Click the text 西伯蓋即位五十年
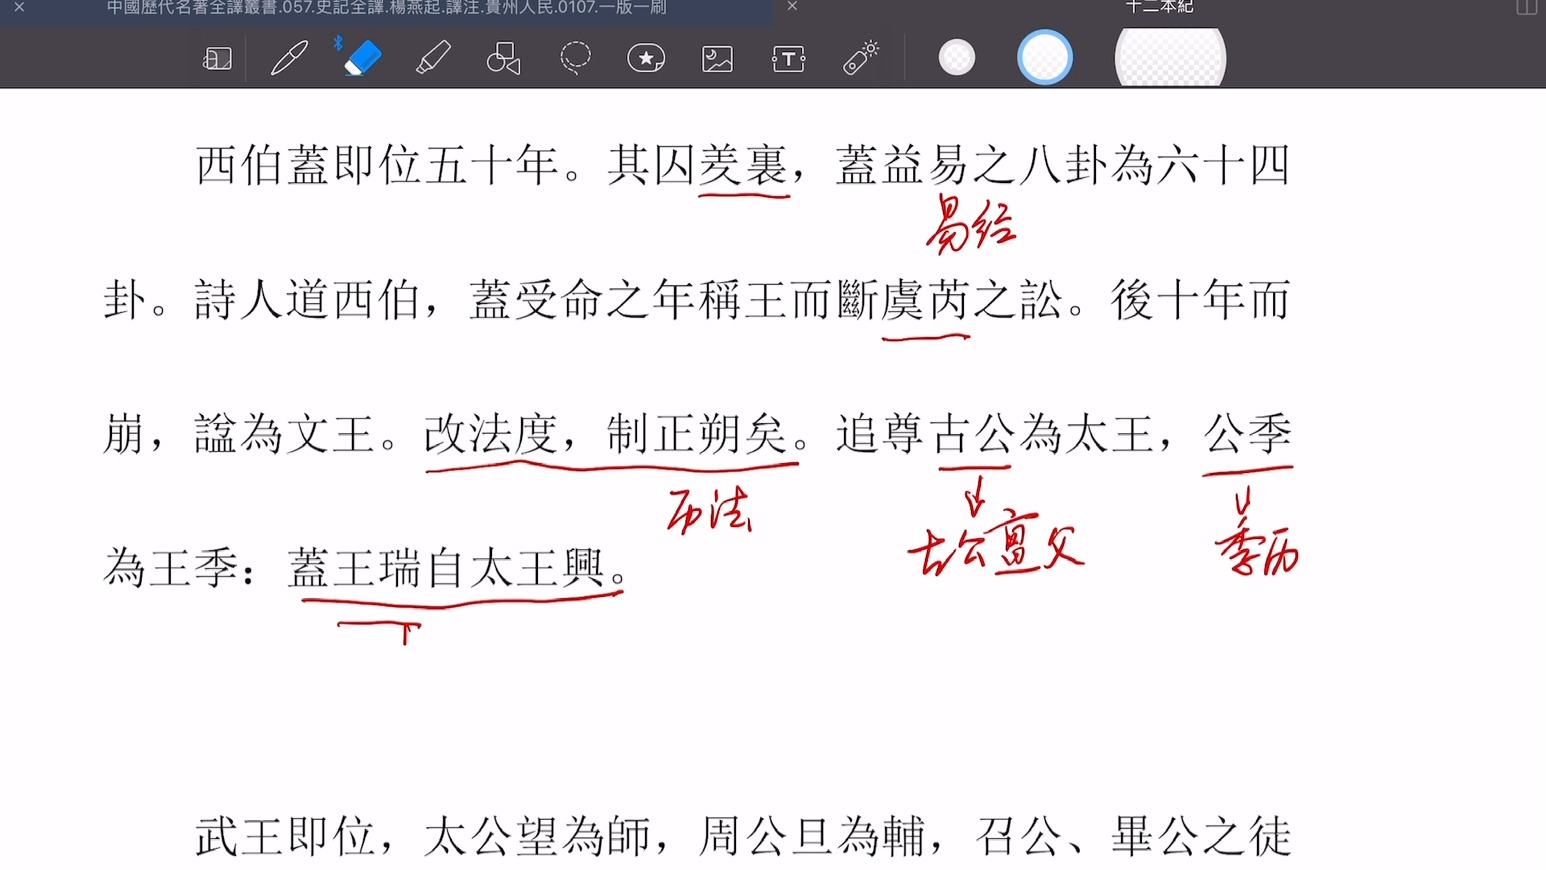The width and height of the screenshot is (1546, 870). [376, 165]
